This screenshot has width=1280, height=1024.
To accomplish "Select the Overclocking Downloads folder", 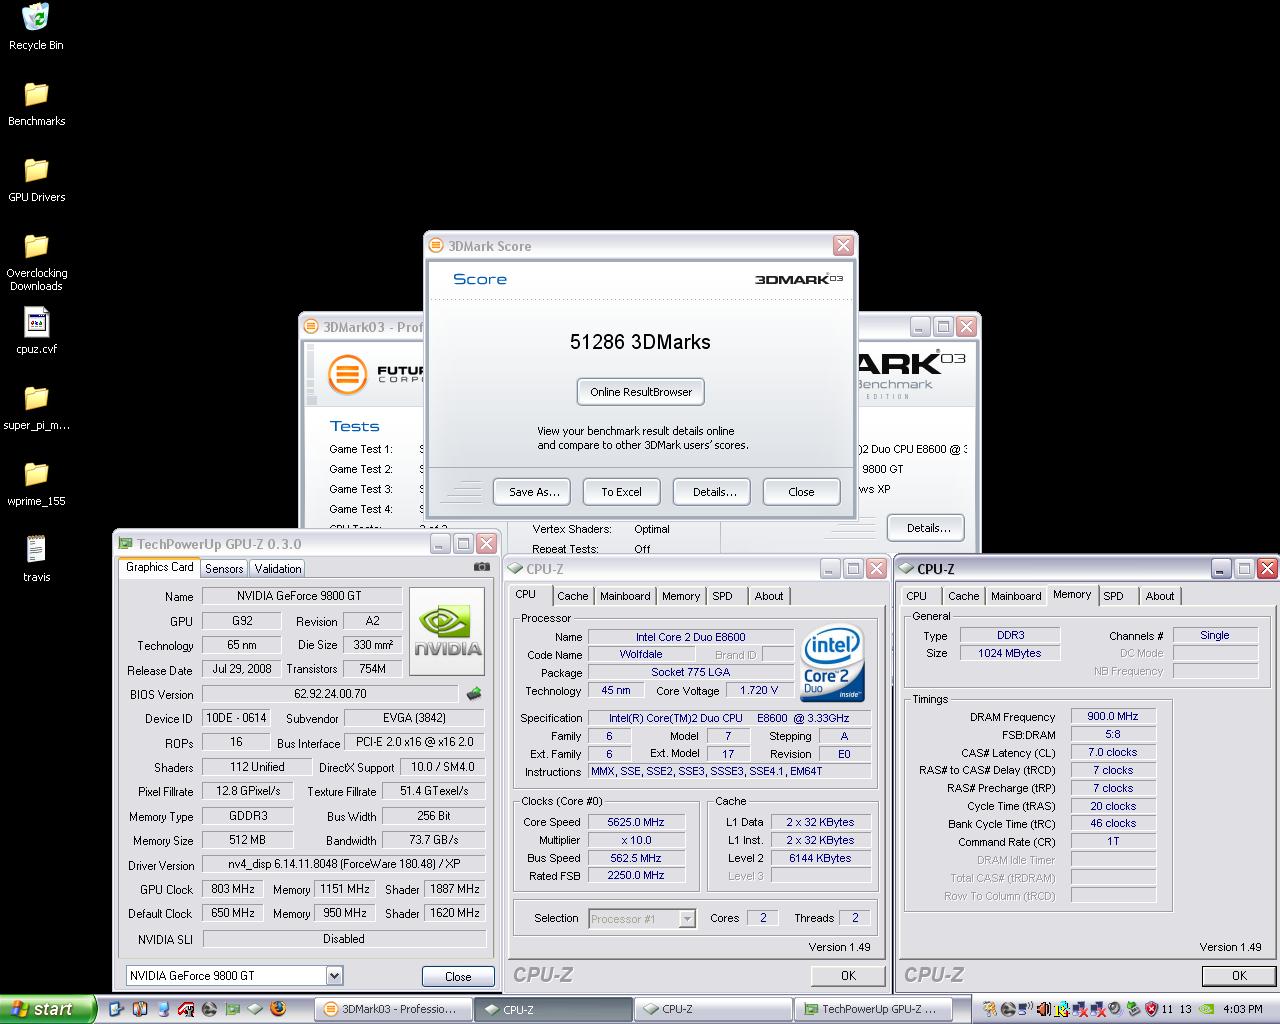I will point(36,246).
